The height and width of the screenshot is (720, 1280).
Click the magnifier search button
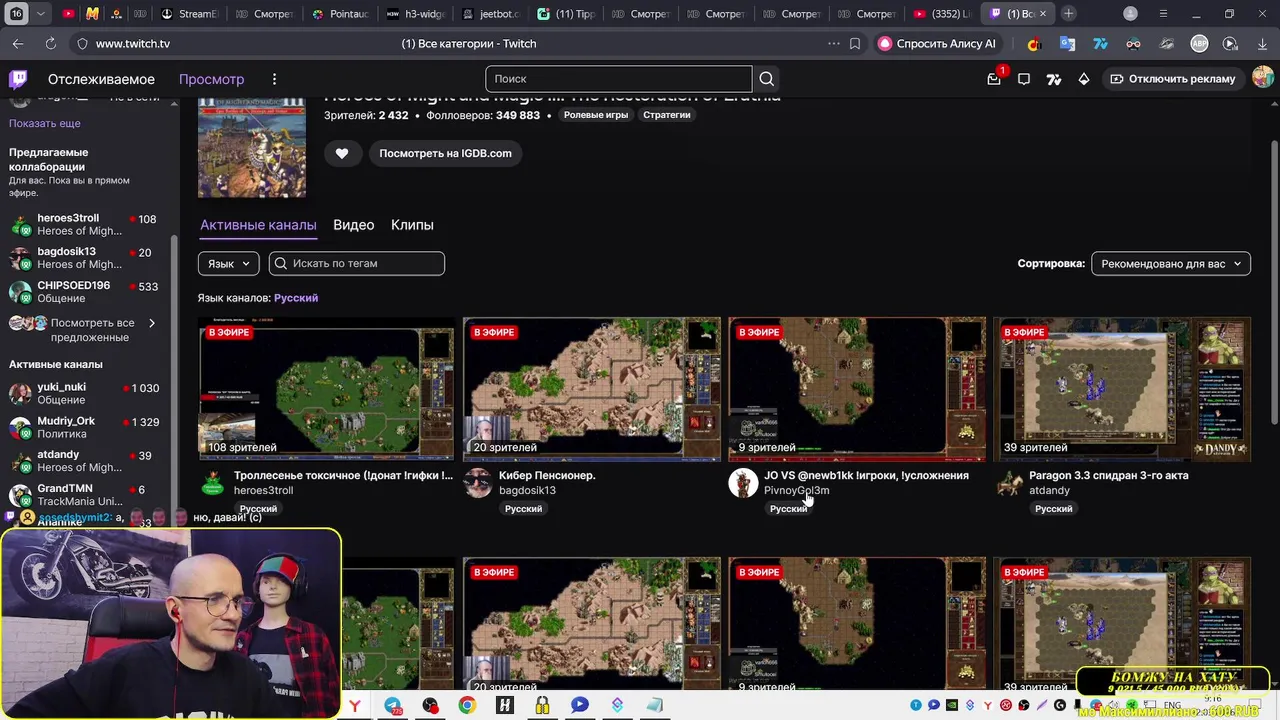[766, 79]
